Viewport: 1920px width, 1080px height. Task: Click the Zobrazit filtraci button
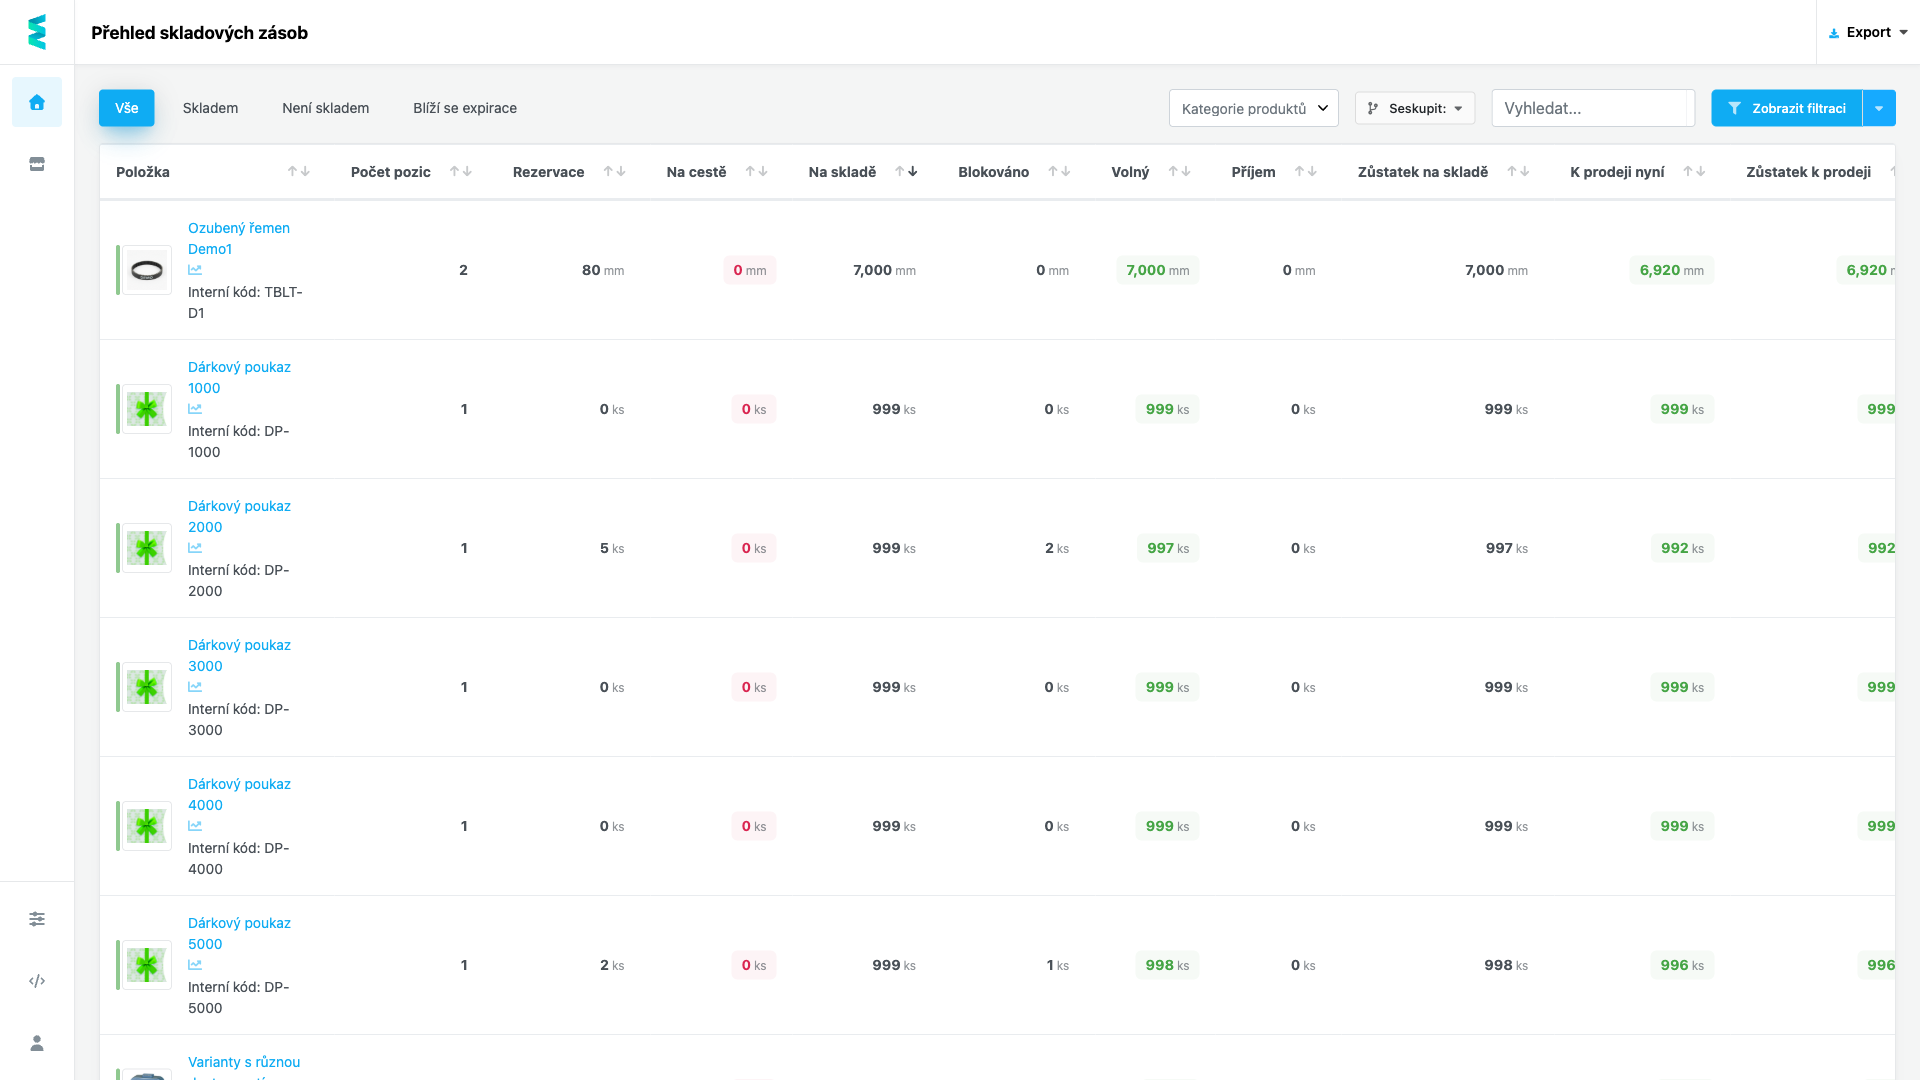pos(1787,108)
